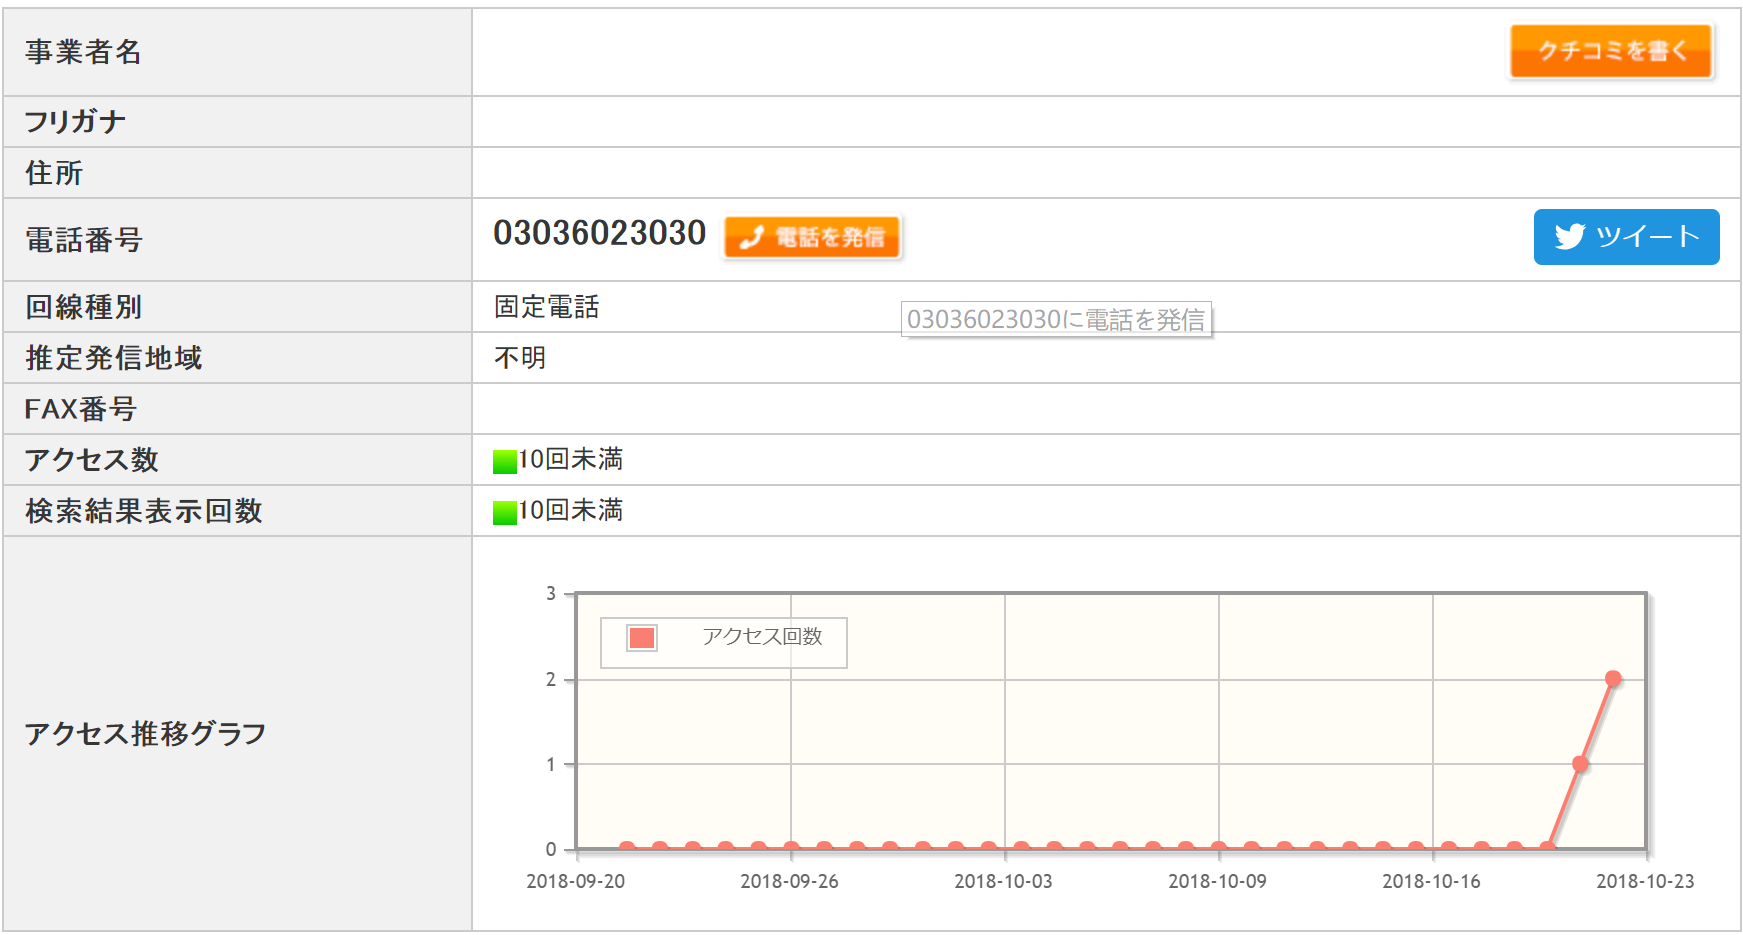
Task: Click 10回未満 text in 検索結果表示回数 row
Action: click(x=571, y=510)
